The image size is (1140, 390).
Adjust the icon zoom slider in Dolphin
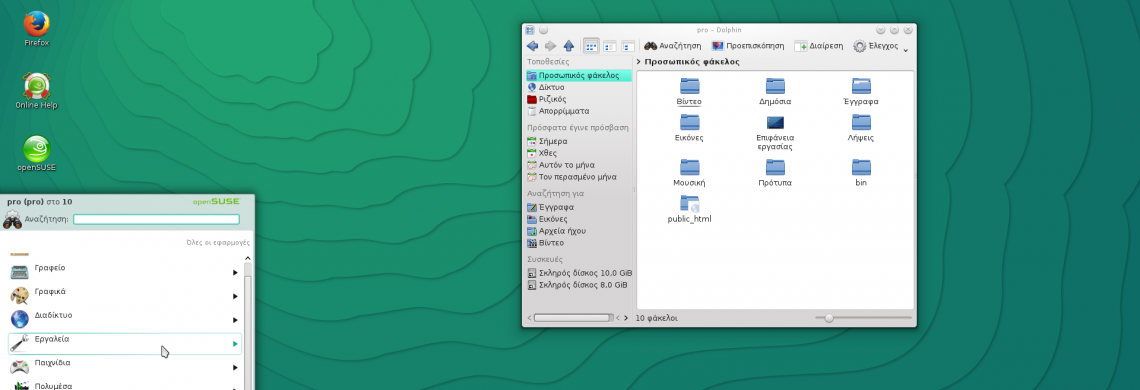pos(863,318)
